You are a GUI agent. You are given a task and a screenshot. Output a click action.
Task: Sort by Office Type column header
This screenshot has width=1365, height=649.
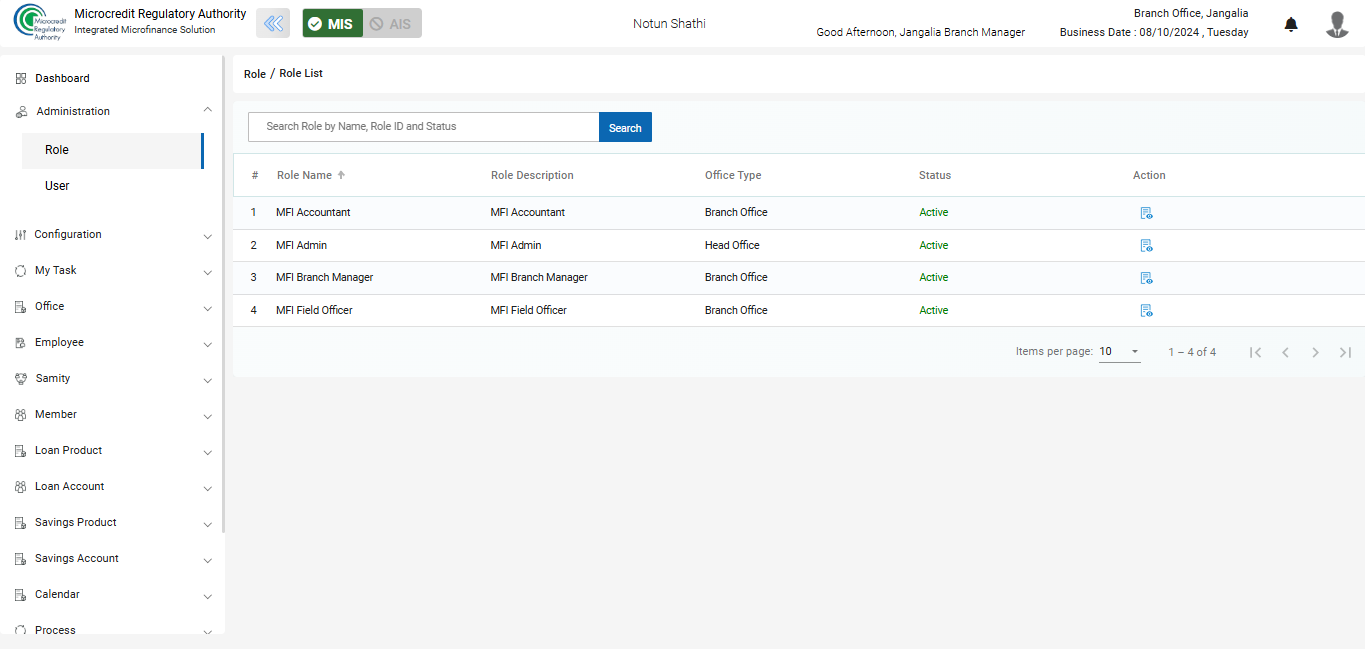point(733,175)
